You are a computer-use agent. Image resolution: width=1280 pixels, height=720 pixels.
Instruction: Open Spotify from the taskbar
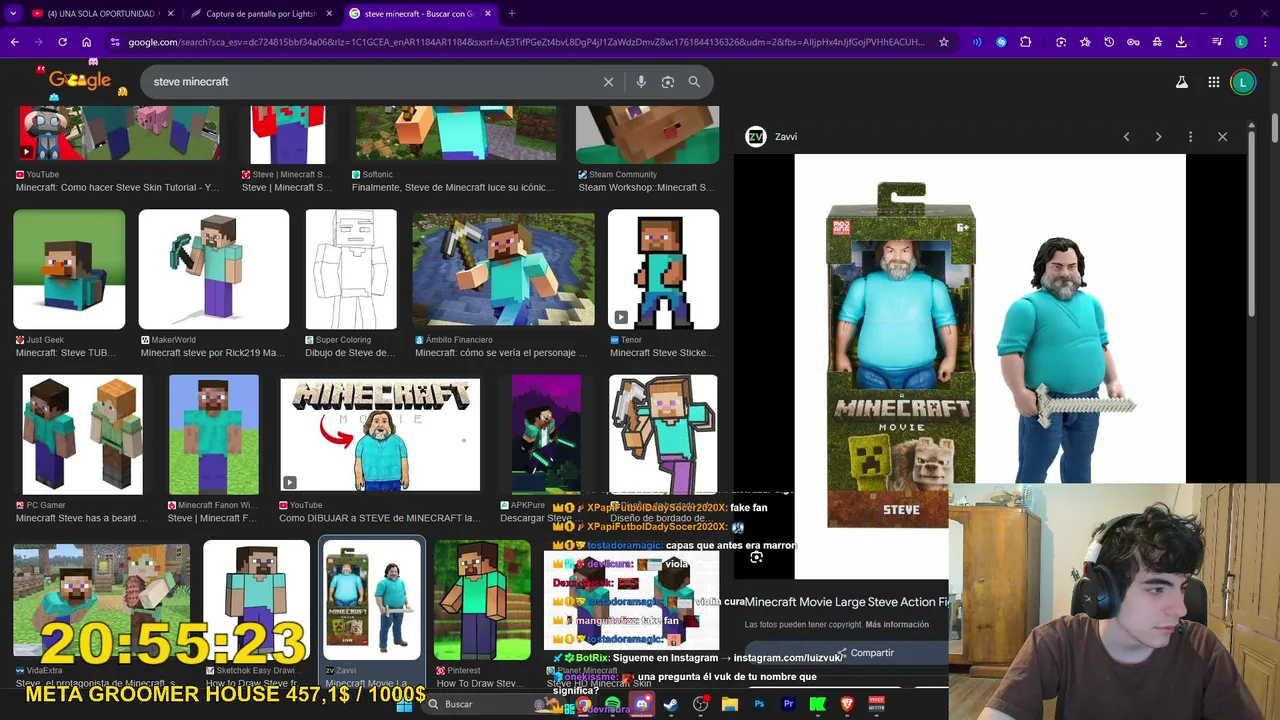point(612,705)
